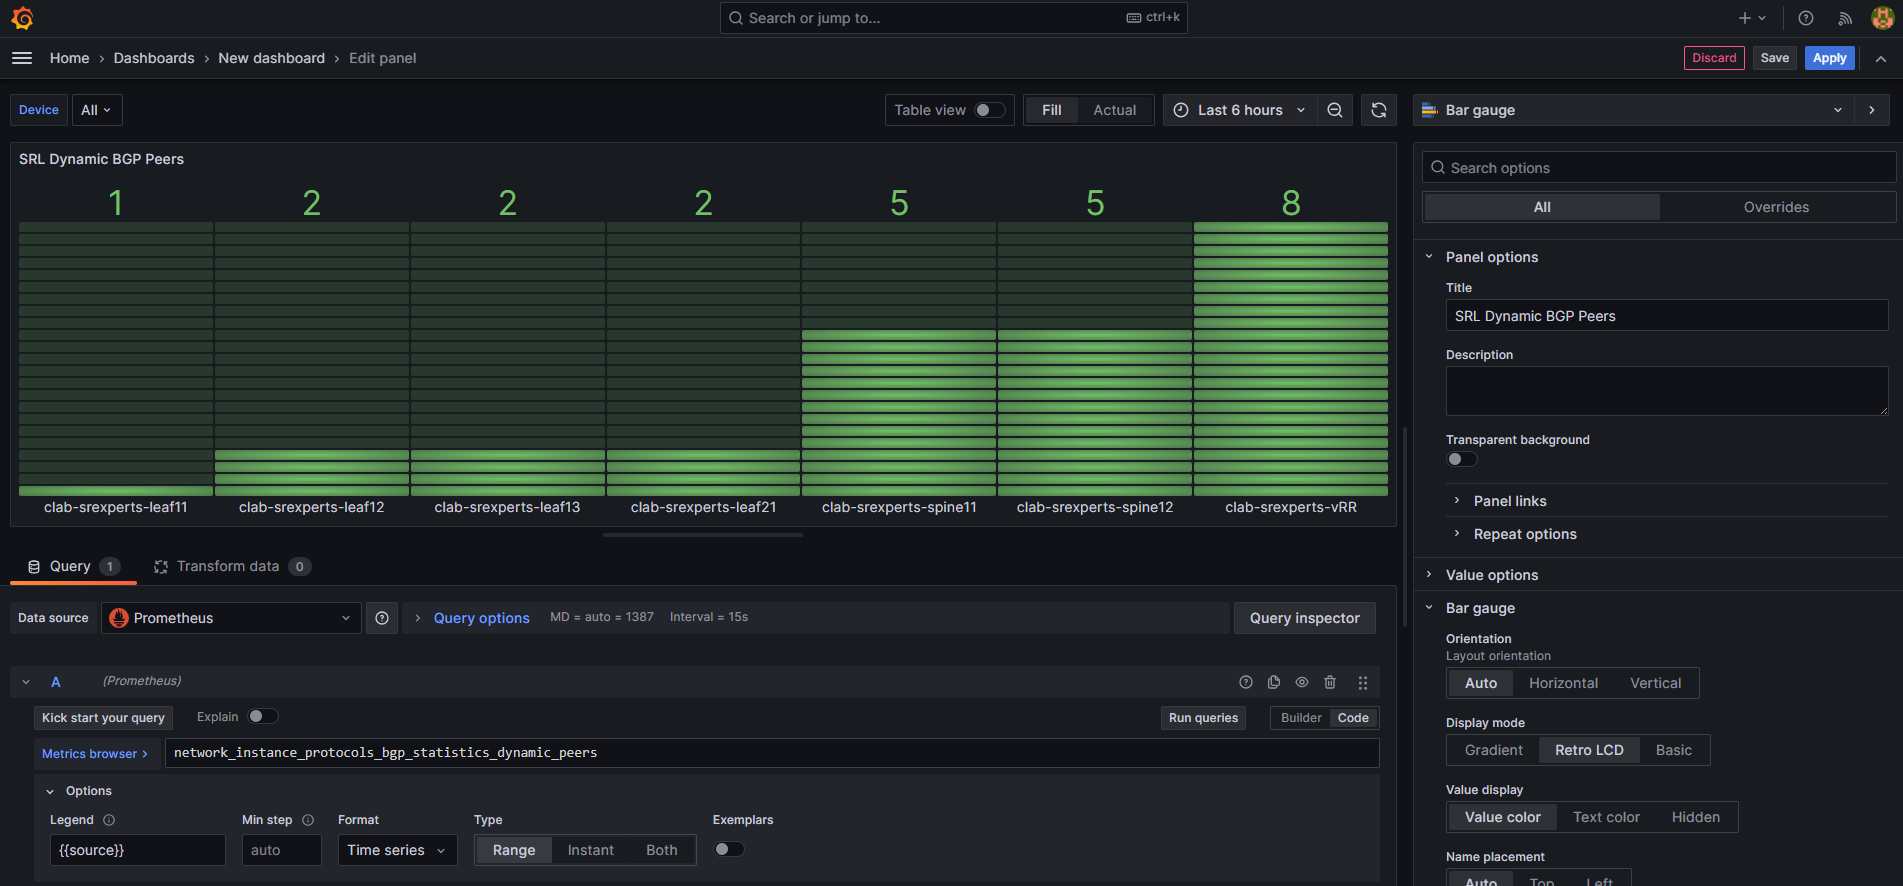Open the help question mark menu
This screenshot has height=886, width=1903.
1806,18
